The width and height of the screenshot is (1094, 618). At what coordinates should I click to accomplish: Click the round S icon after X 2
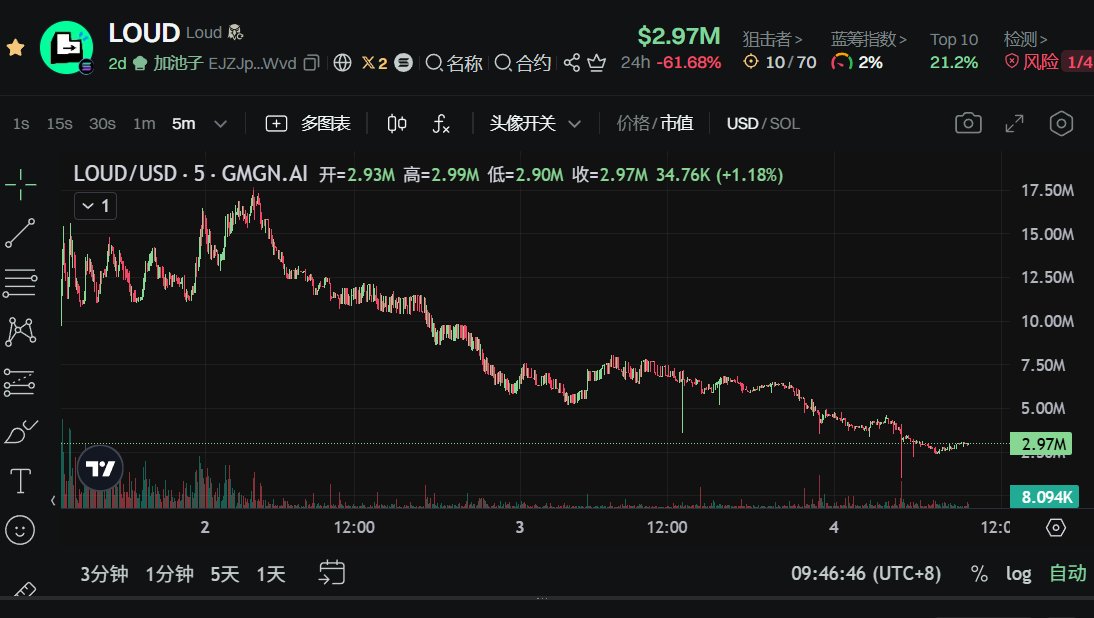(403, 63)
